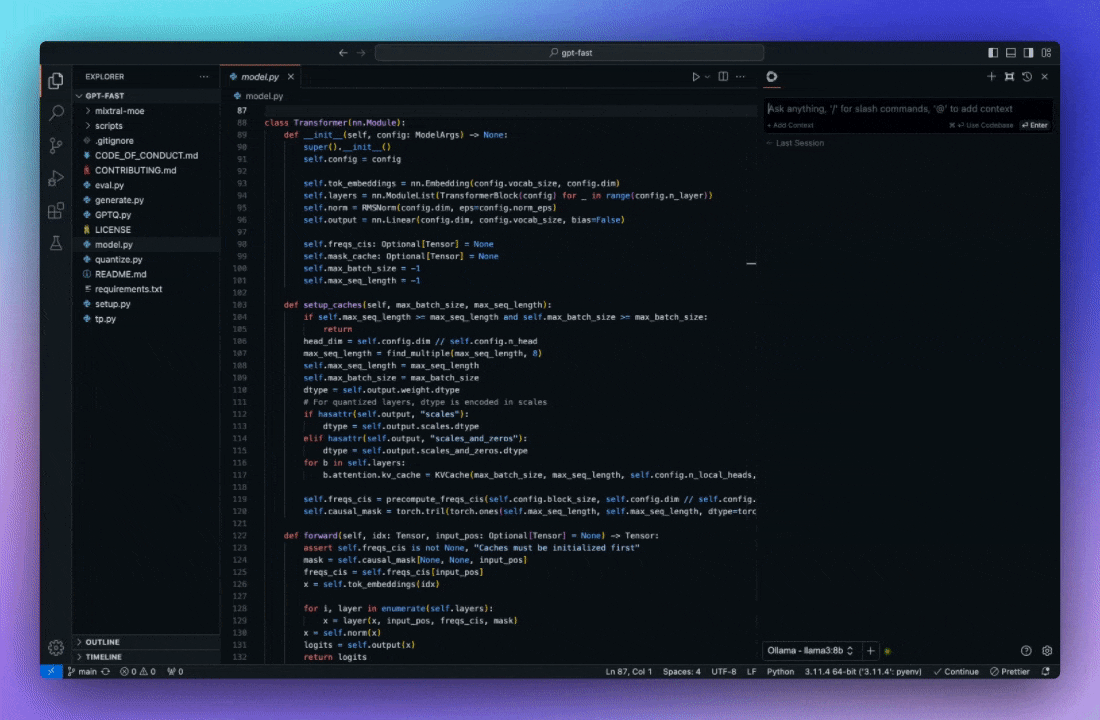Open the Testing flask icon
The image size is (1100, 720).
point(56,243)
